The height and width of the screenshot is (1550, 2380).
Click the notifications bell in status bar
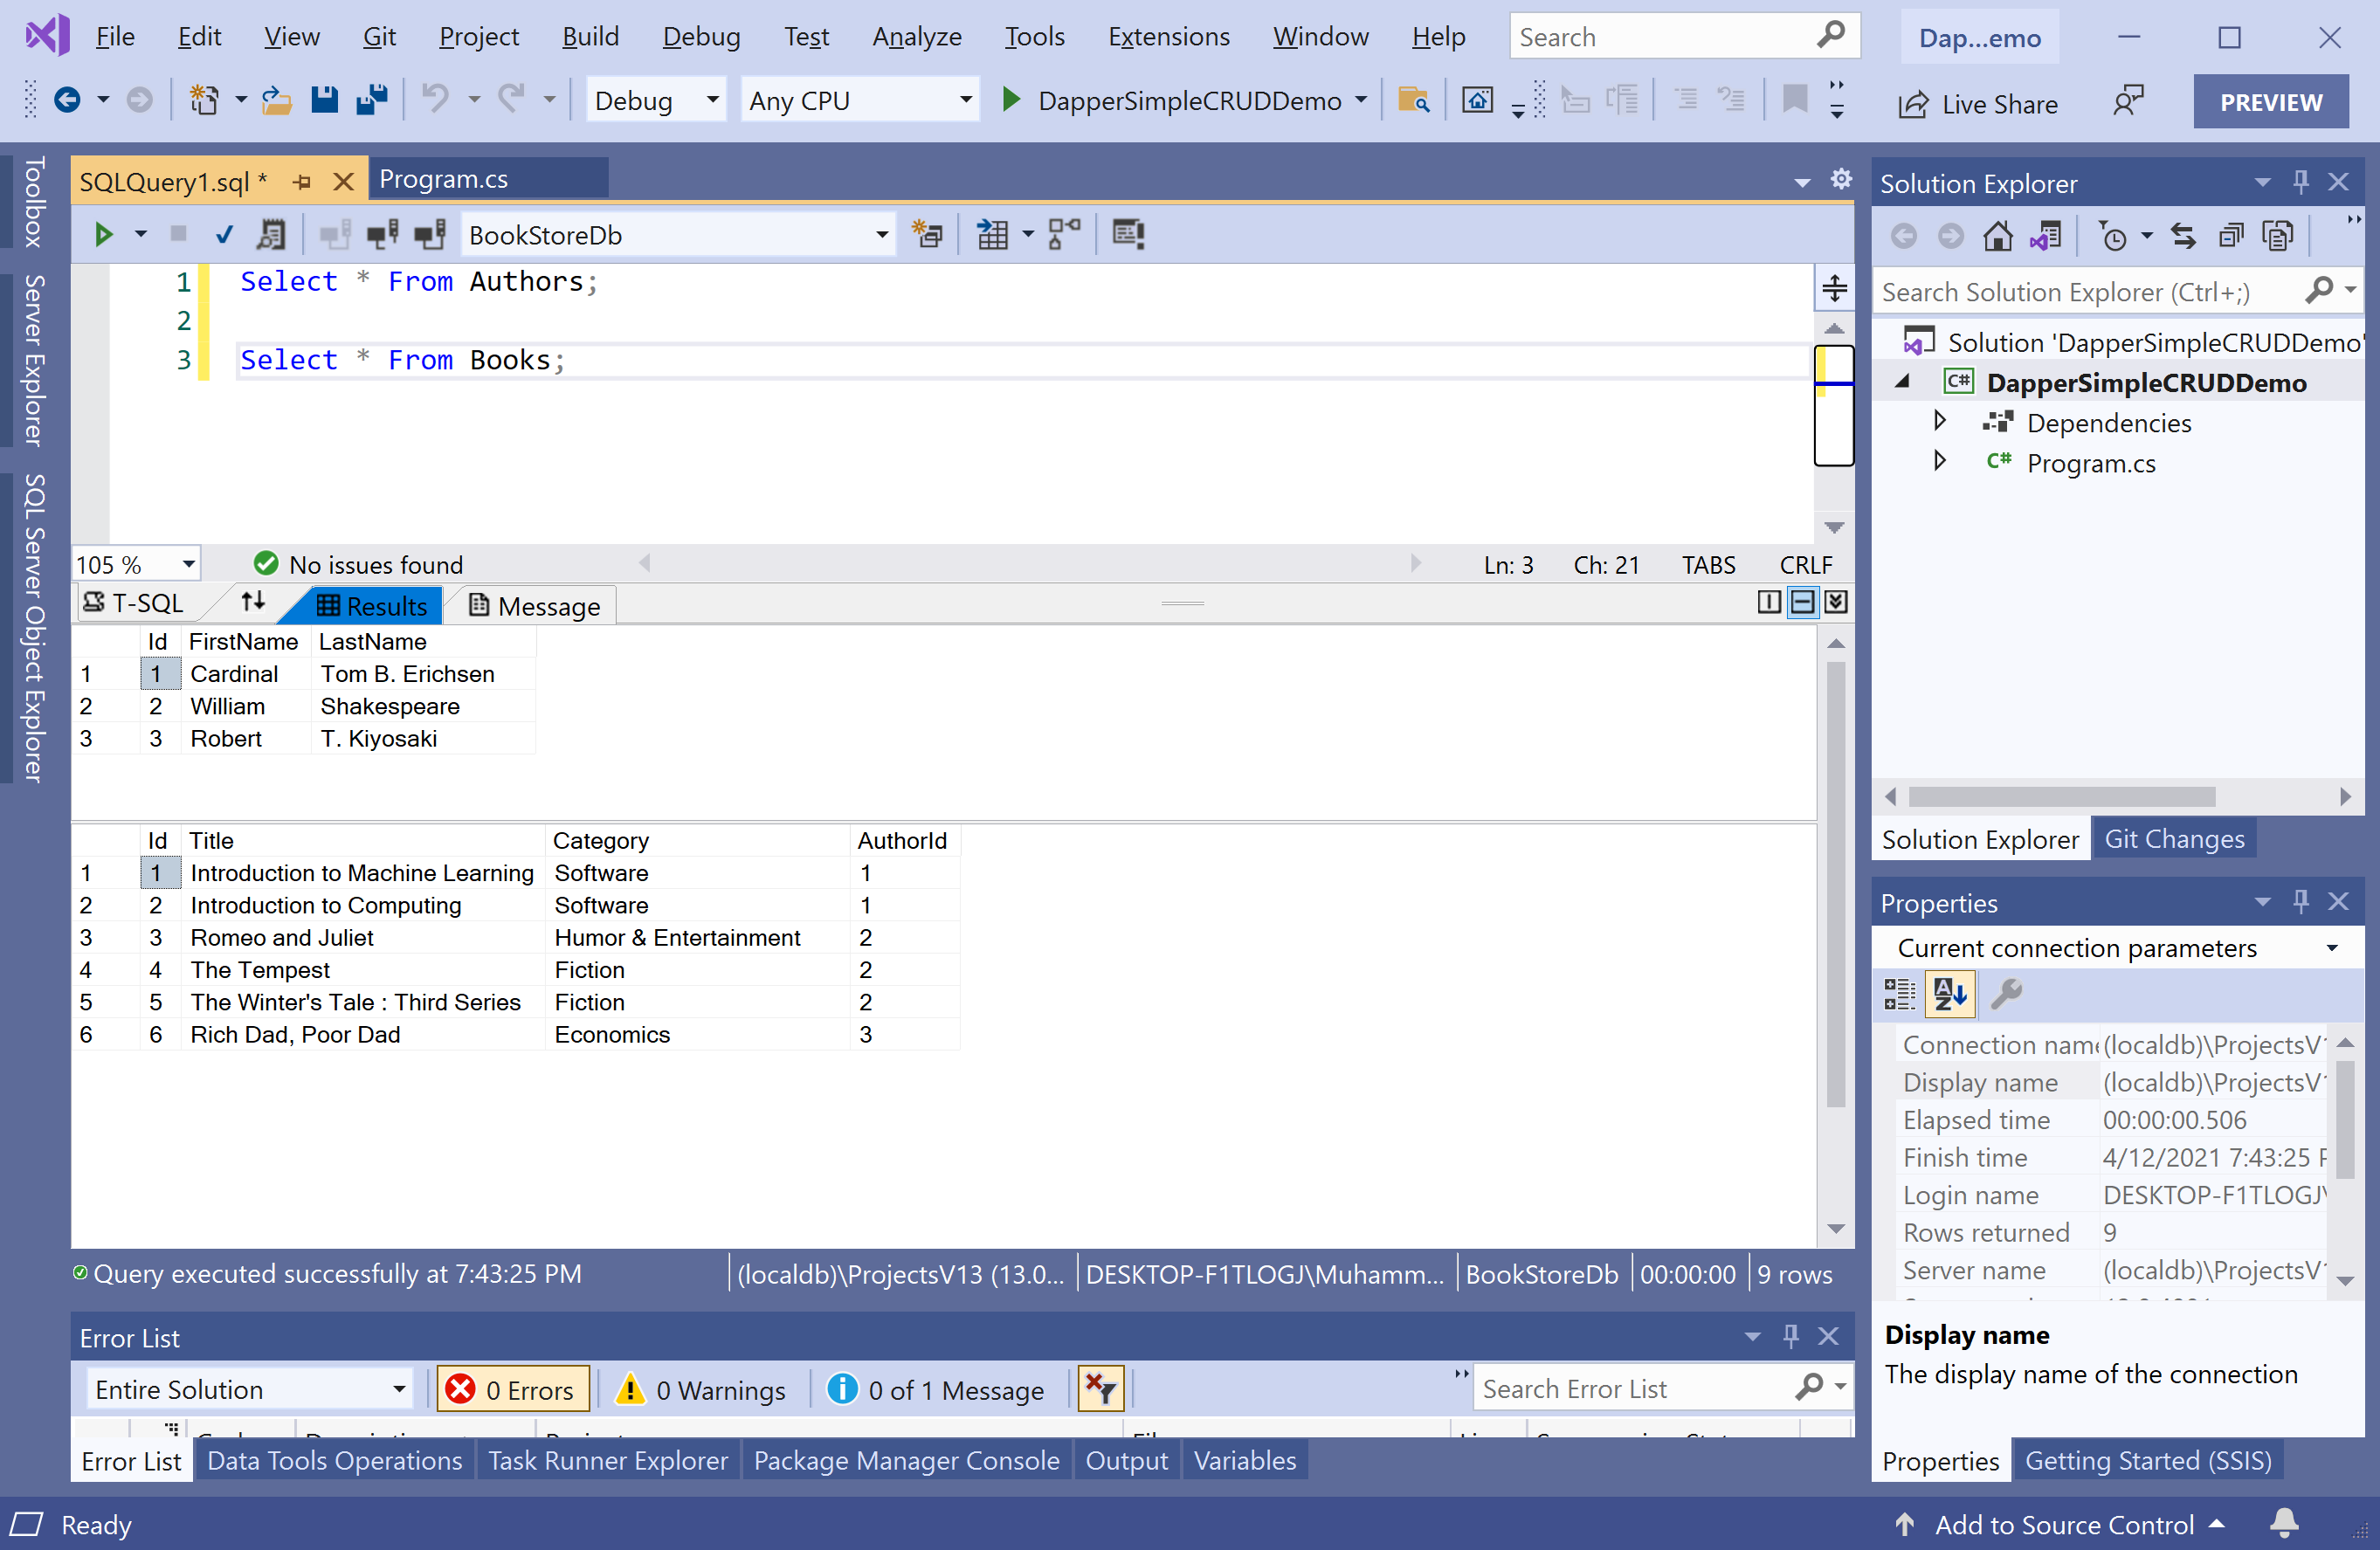coord(2283,1524)
